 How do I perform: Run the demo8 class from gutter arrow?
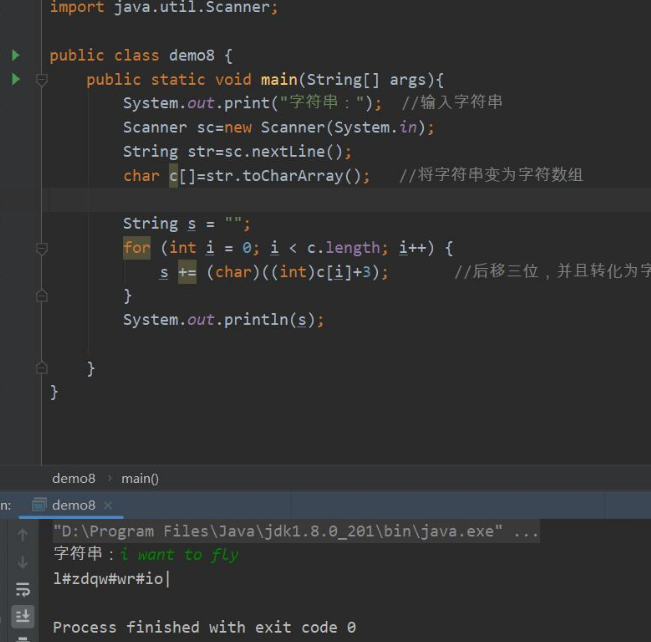(16, 55)
